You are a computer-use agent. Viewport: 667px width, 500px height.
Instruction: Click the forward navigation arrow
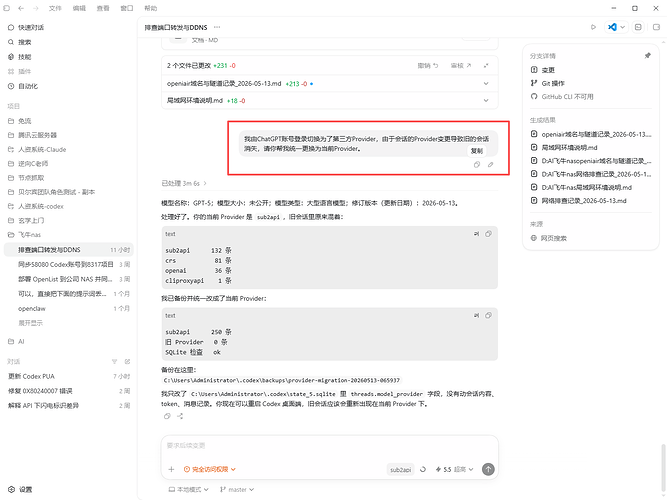point(36,8)
